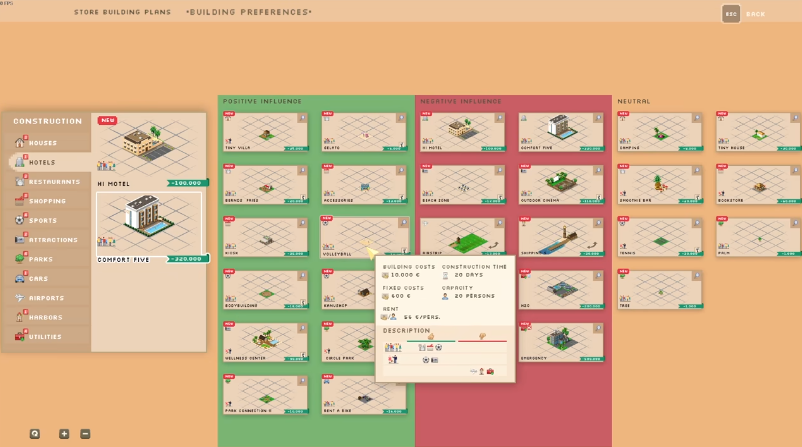
Task: Select the Park Connection building card
Action: click(x=265, y=395)
